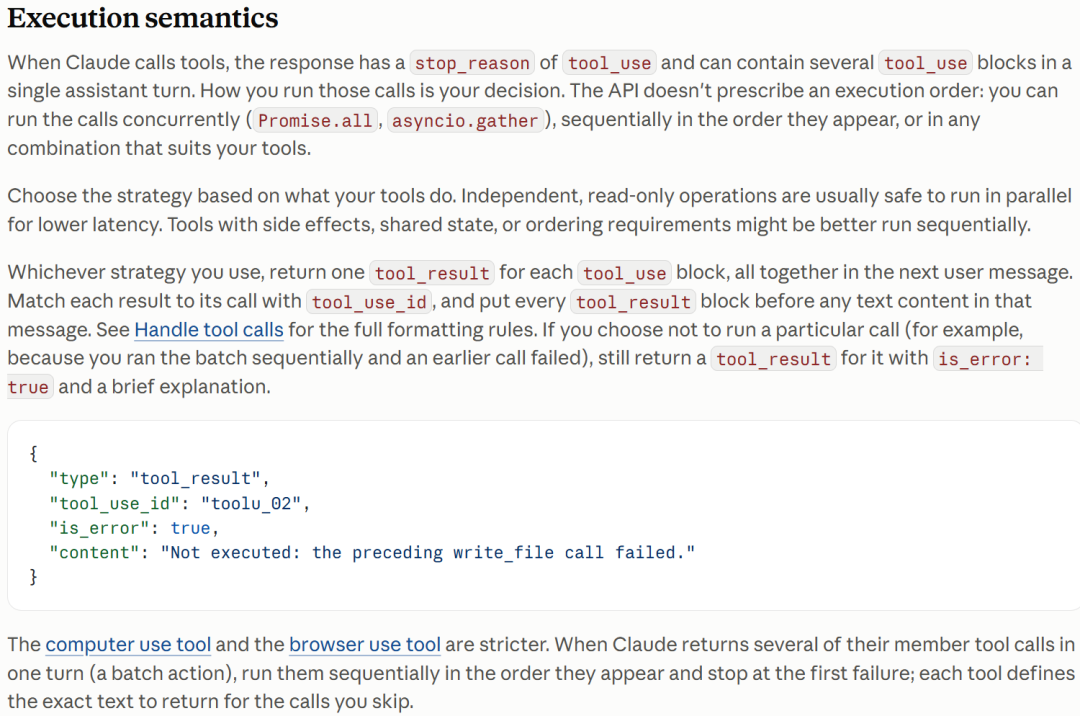Click the "Execution semantics" heading

(x=143, y=18)
